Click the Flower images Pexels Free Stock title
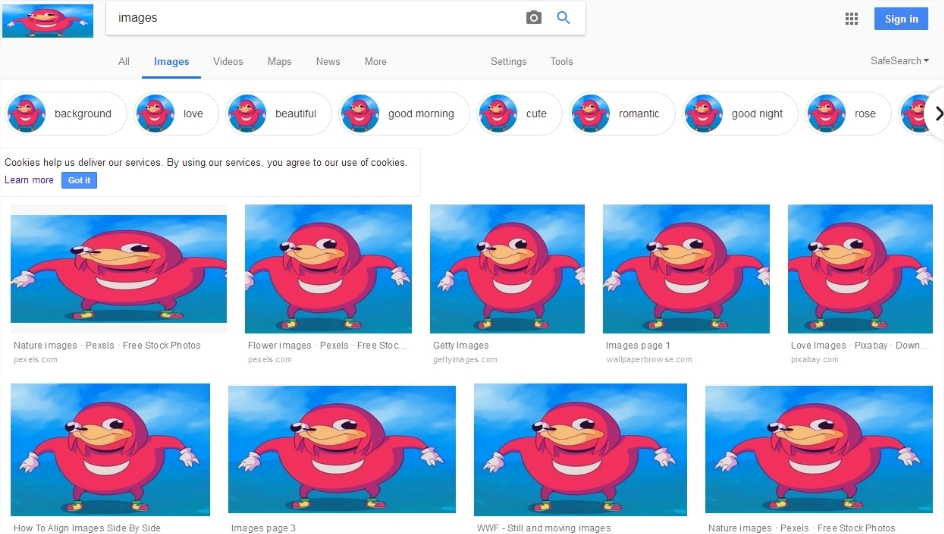Viewport: 944px width, 534px height. [x=327, y=346]
